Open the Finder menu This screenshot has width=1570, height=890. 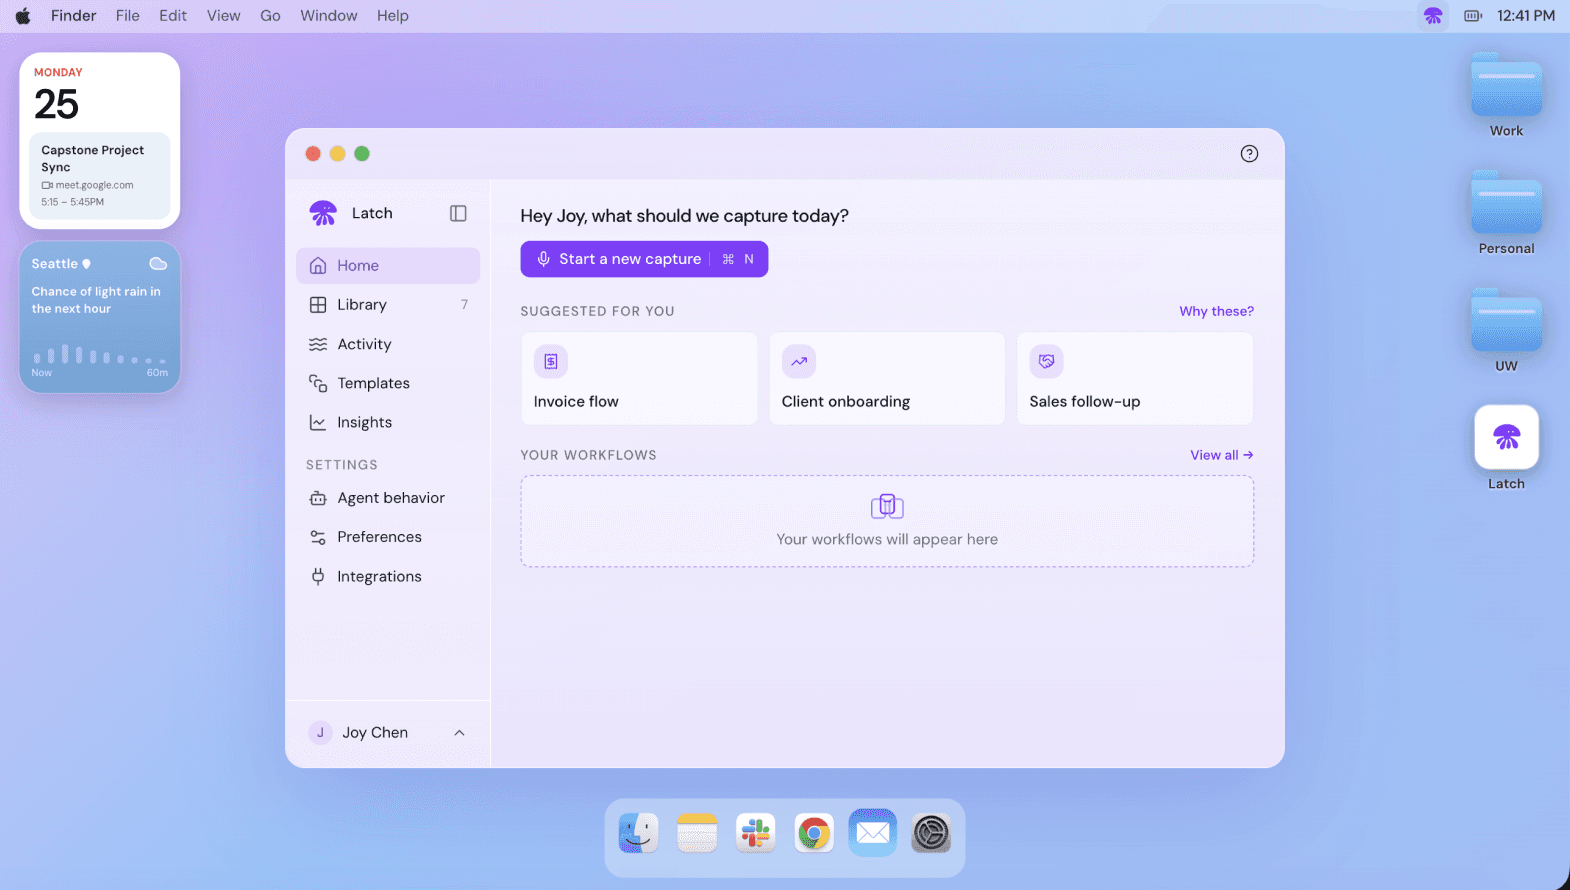click(74, 16)
